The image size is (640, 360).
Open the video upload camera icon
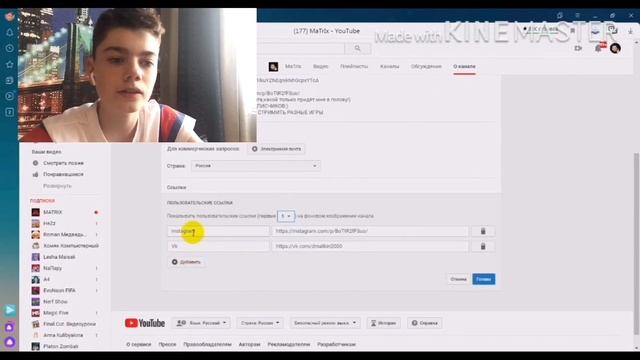coord(578,48)
